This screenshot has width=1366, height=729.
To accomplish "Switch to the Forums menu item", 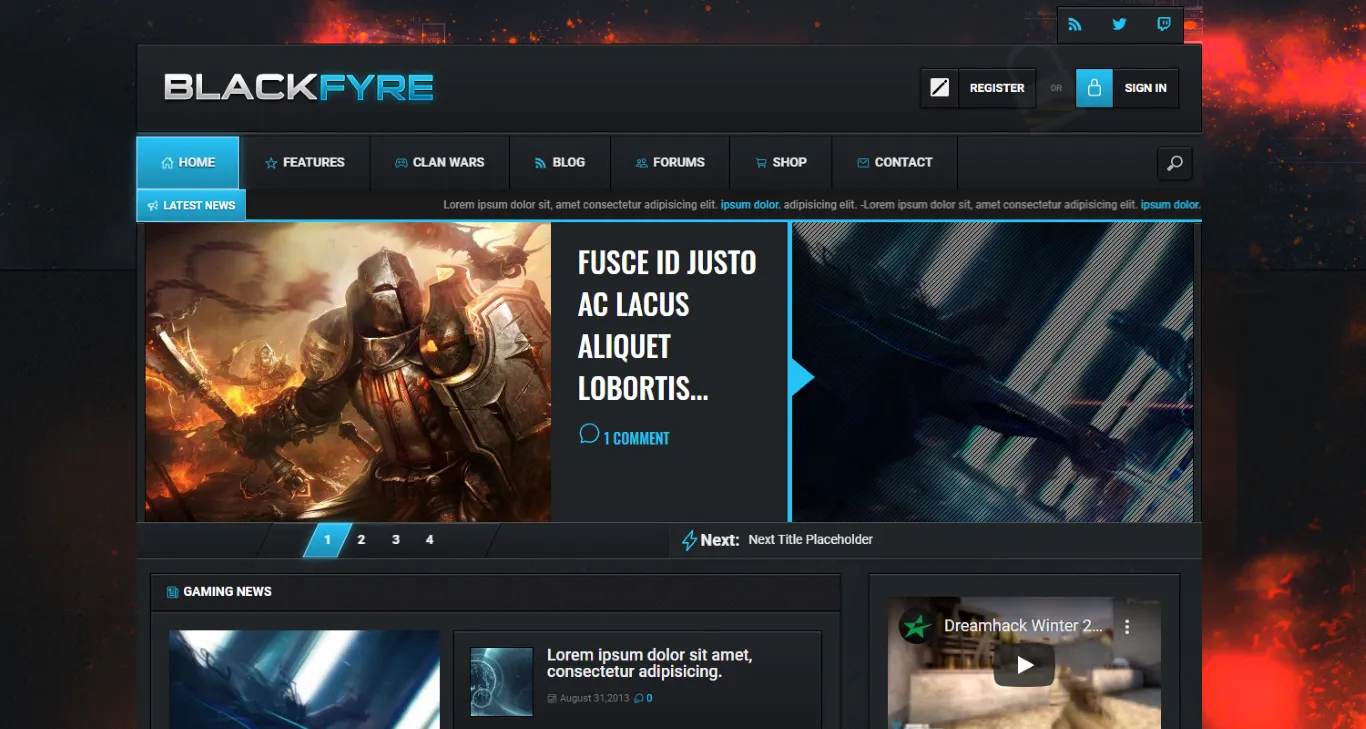I will (x=670, y=162).
